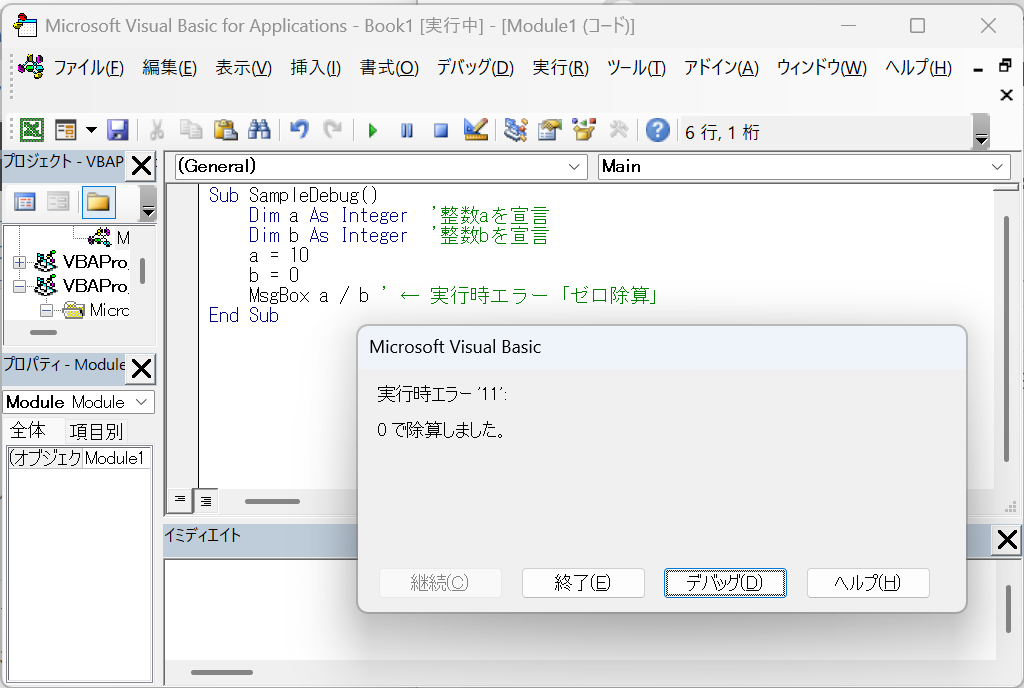
Task: Collapse the Microsoft Excel Objects folder node
Action: click(46, 311)
